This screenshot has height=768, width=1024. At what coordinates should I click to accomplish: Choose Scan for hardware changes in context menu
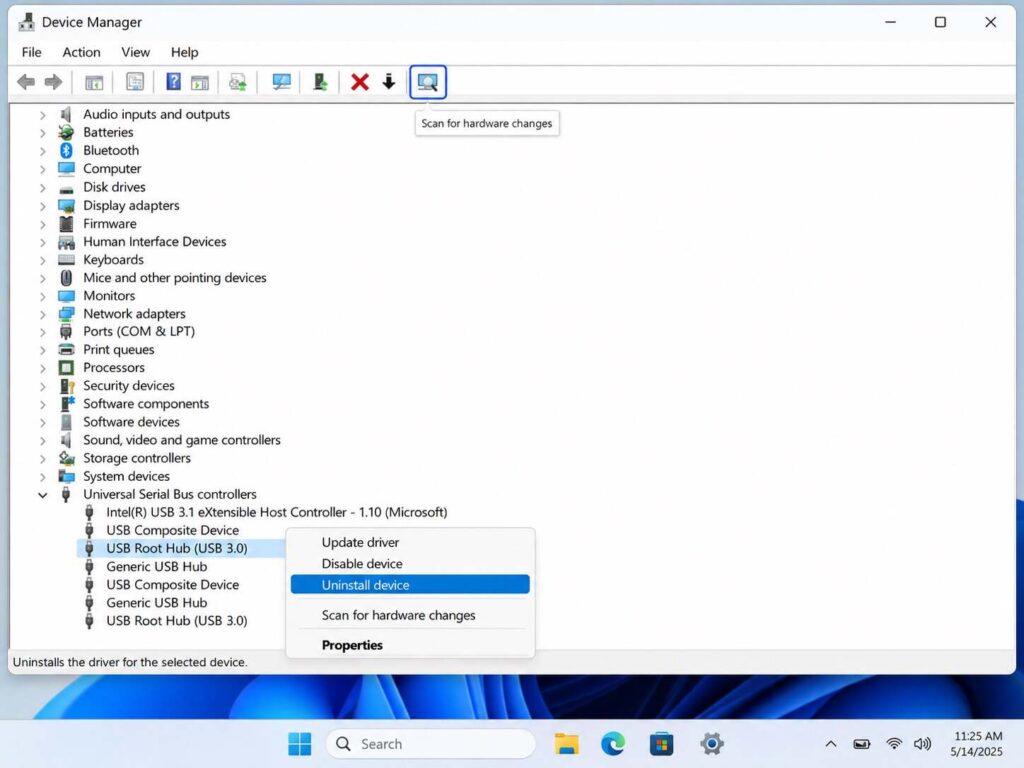coord(410,615)
